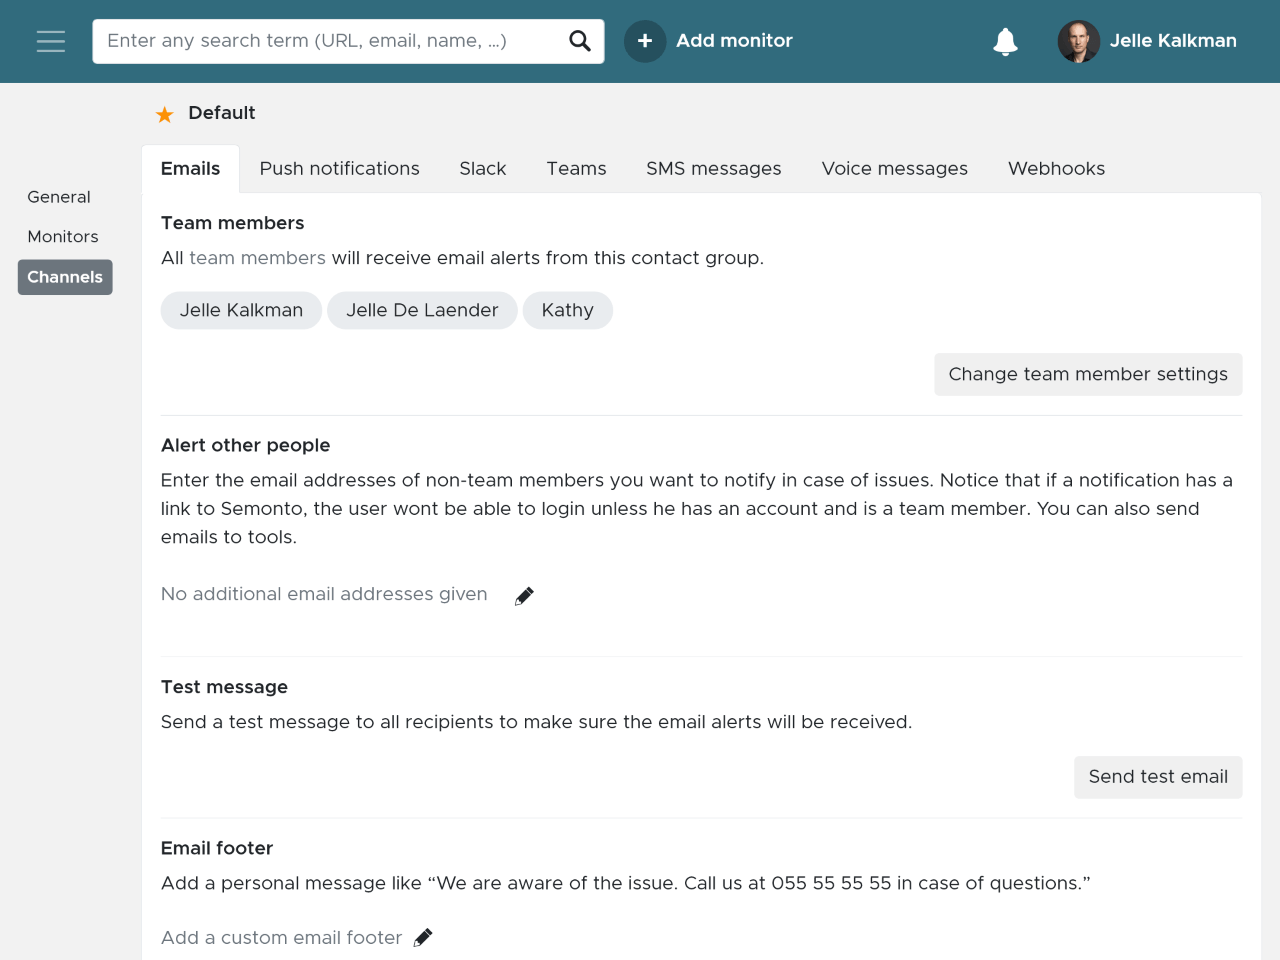
Task: Click the plus icon beside Add monitor
Action: click(x=645, y=41)
